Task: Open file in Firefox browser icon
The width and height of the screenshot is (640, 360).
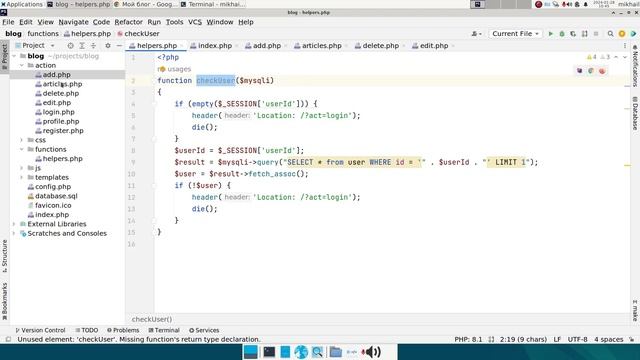Action: click(x=602, y=71)
